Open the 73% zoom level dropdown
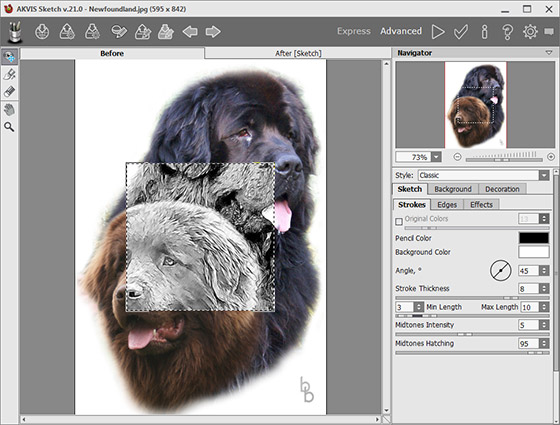 pyautogui.click(x=436, y=157)
